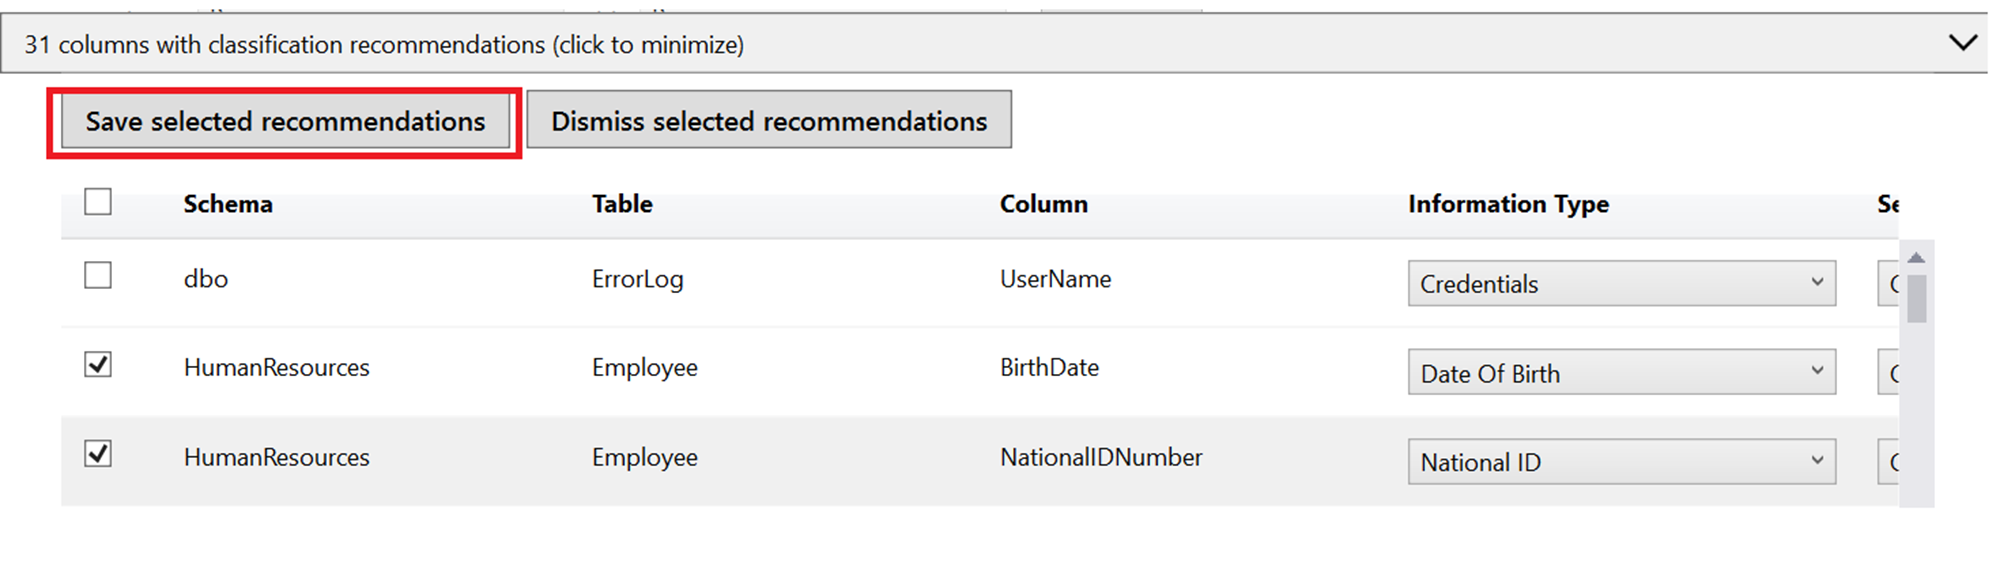The image size is (2000, 565).
Task: Uncheck the Employee NationalIDNumber row checkbox
Action: pyautogui.click(x=98, y=455)
